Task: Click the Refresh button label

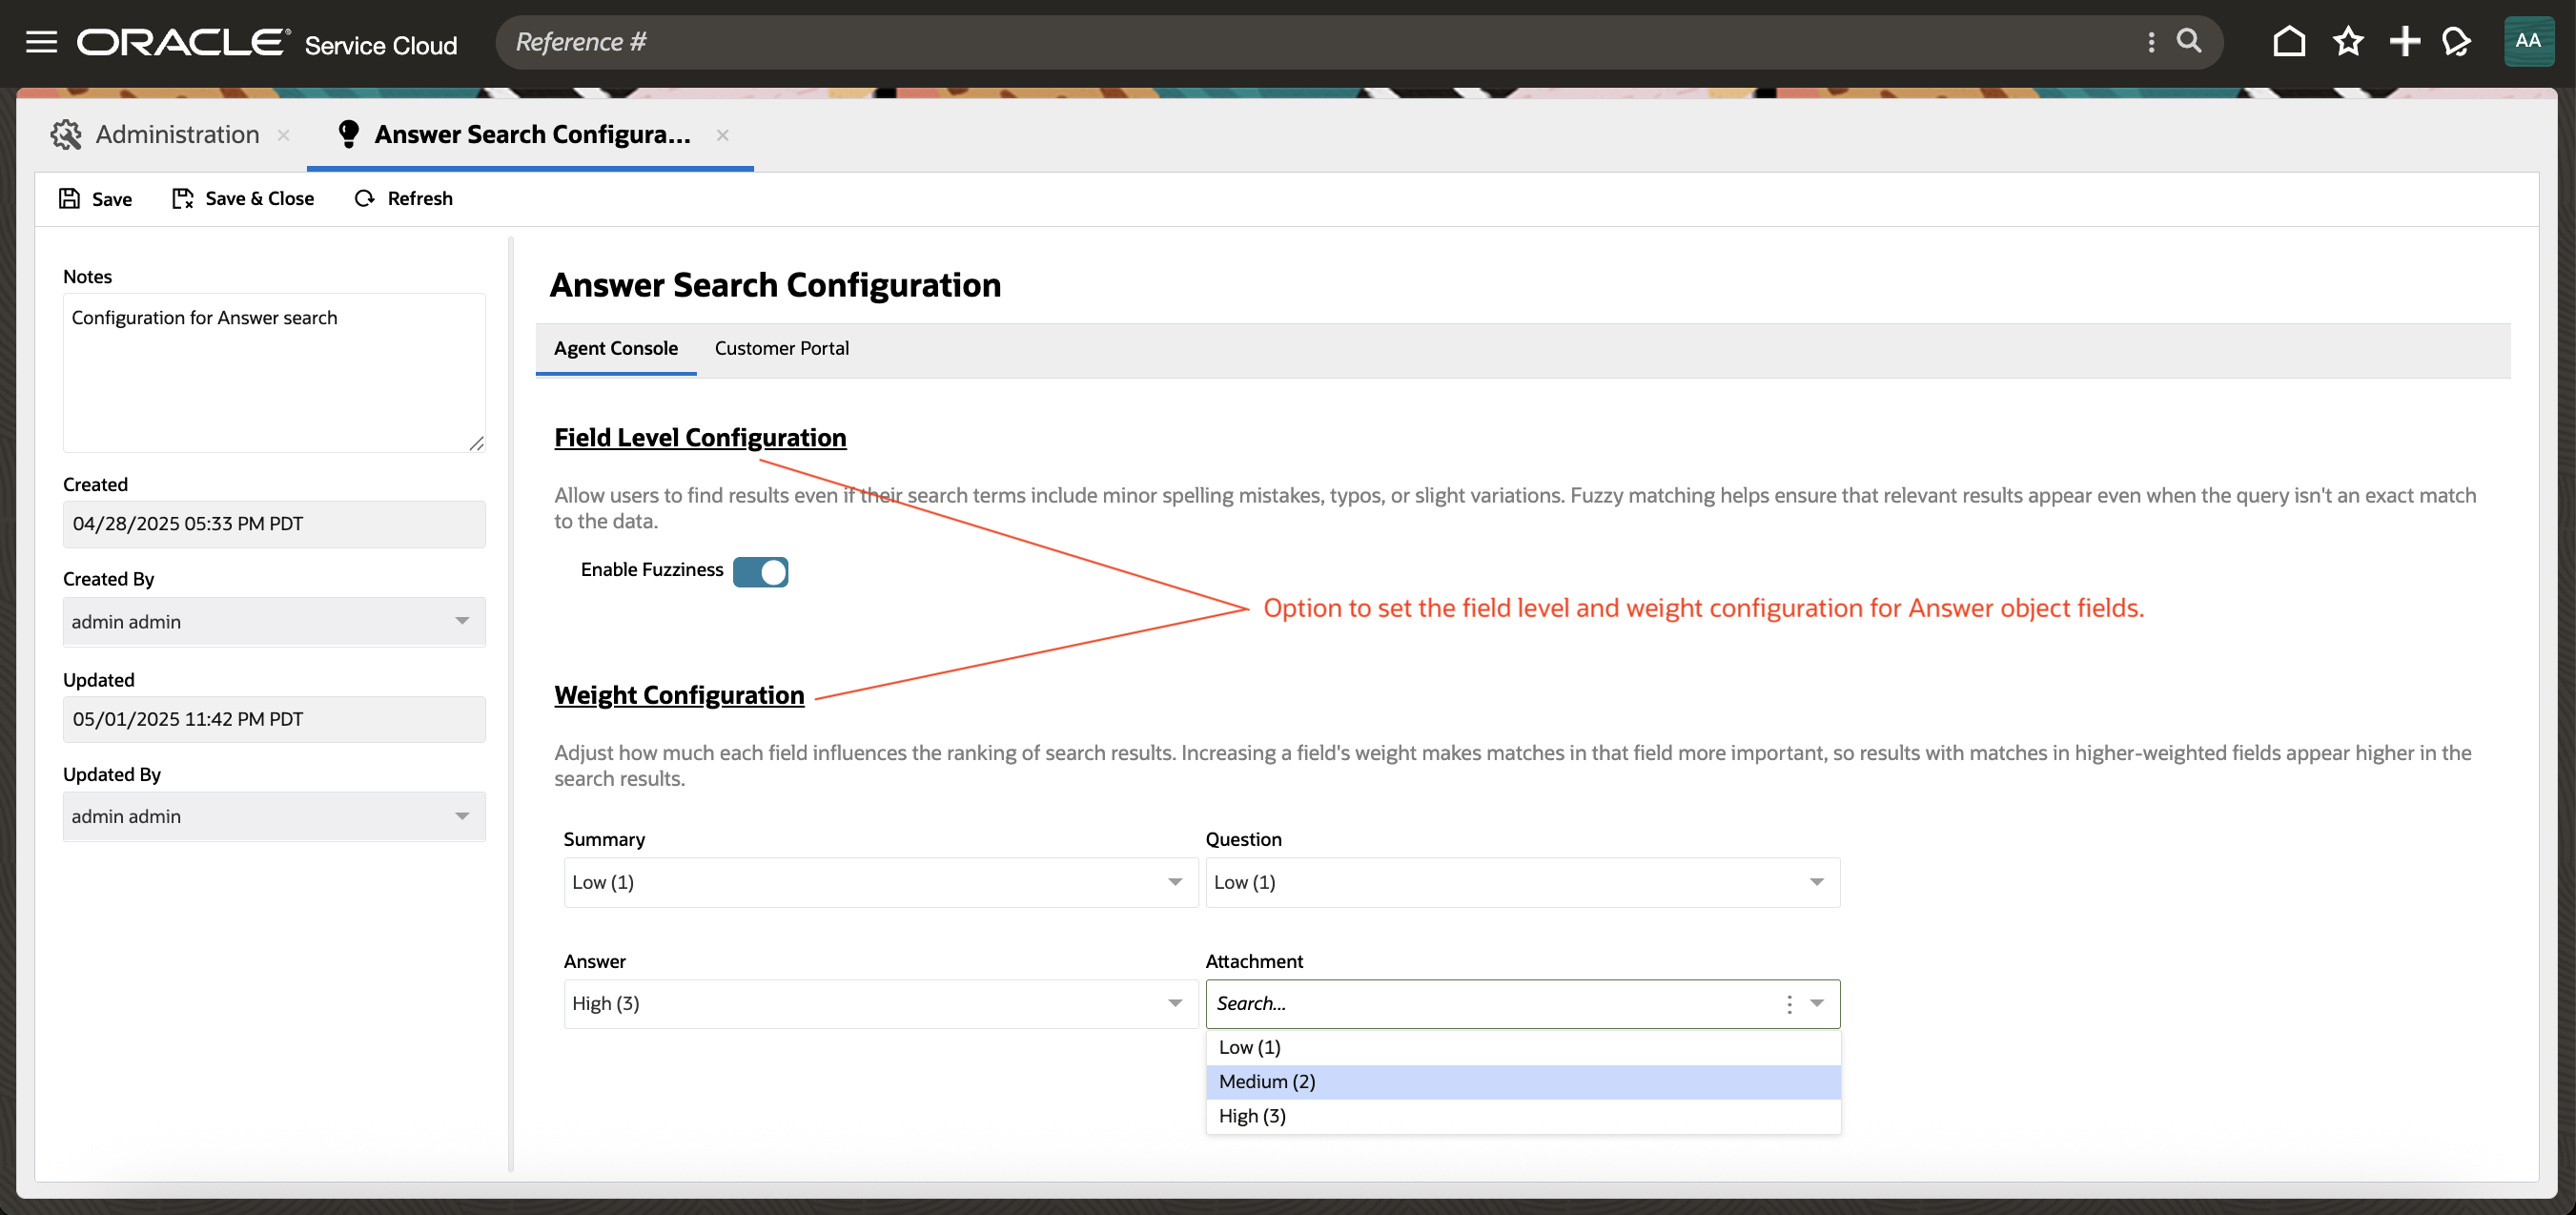Action: pos(420,198)
